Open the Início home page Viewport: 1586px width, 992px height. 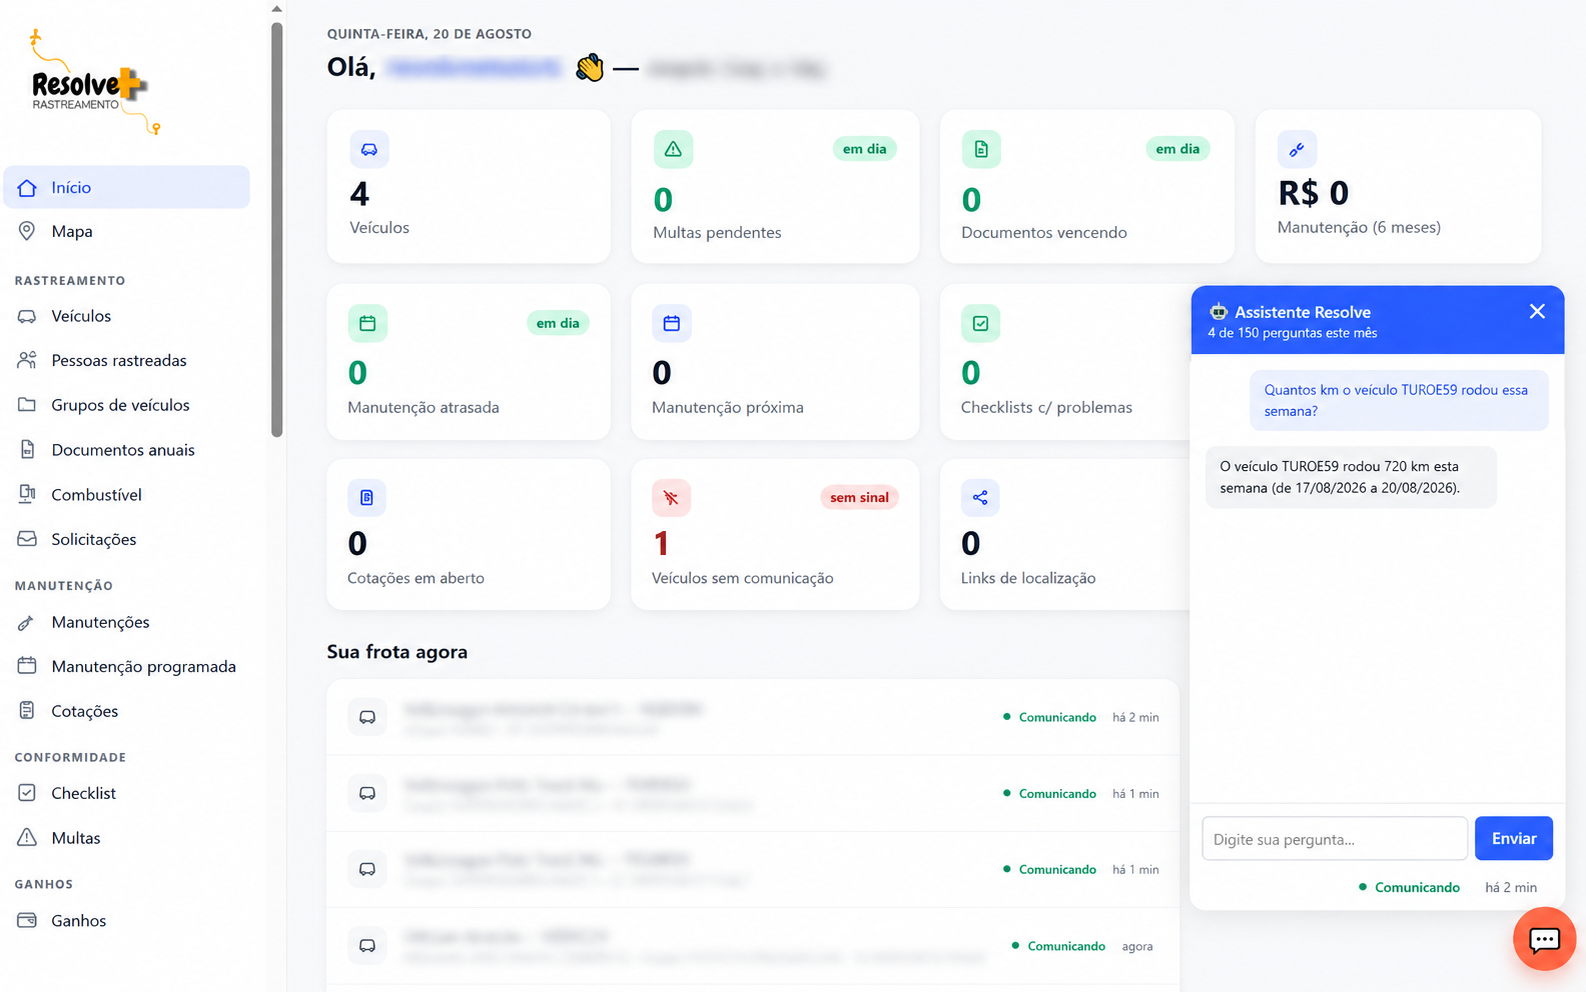(x=126, y=187)
